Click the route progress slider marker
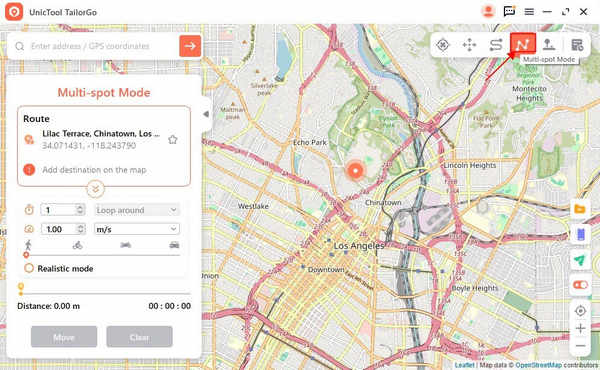The height and width of the screenshot is (370, 600). [21, 289]
